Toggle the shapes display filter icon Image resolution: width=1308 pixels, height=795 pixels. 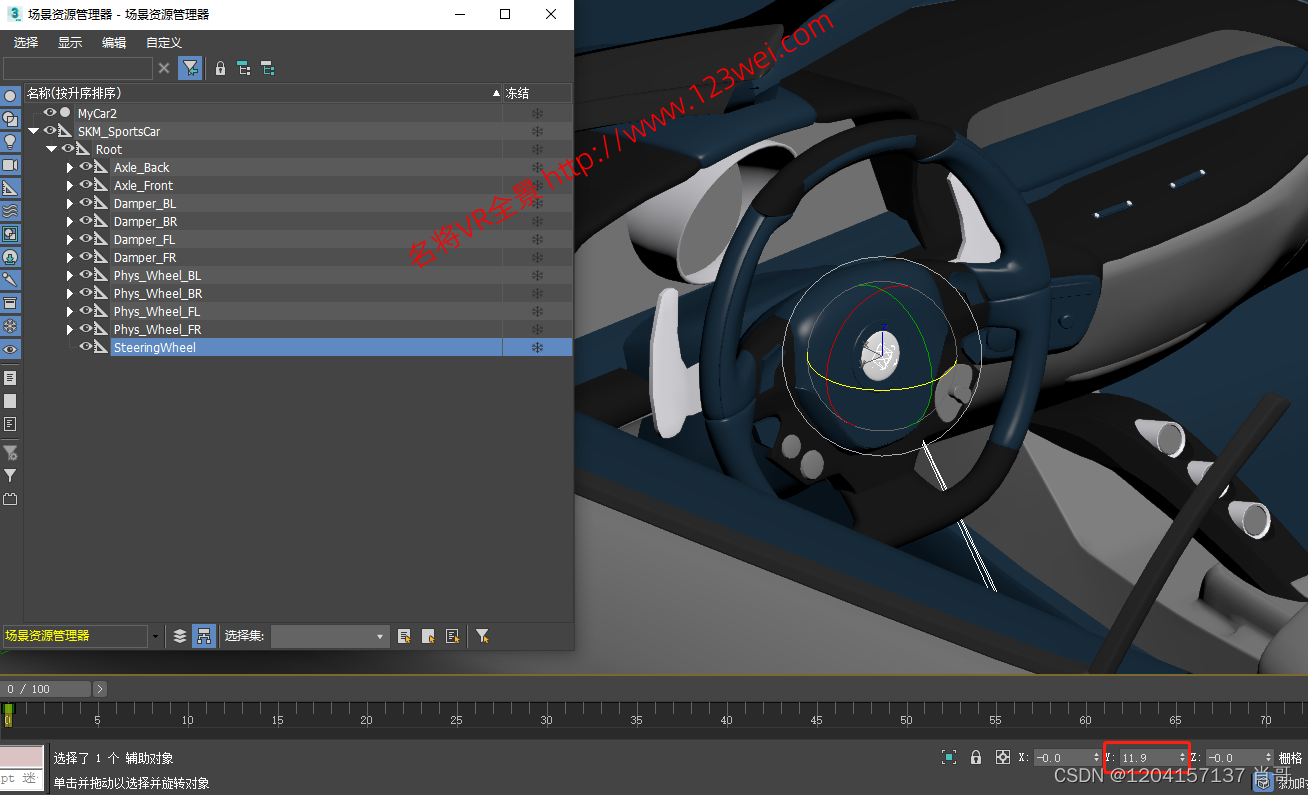[x=10, y=119]
